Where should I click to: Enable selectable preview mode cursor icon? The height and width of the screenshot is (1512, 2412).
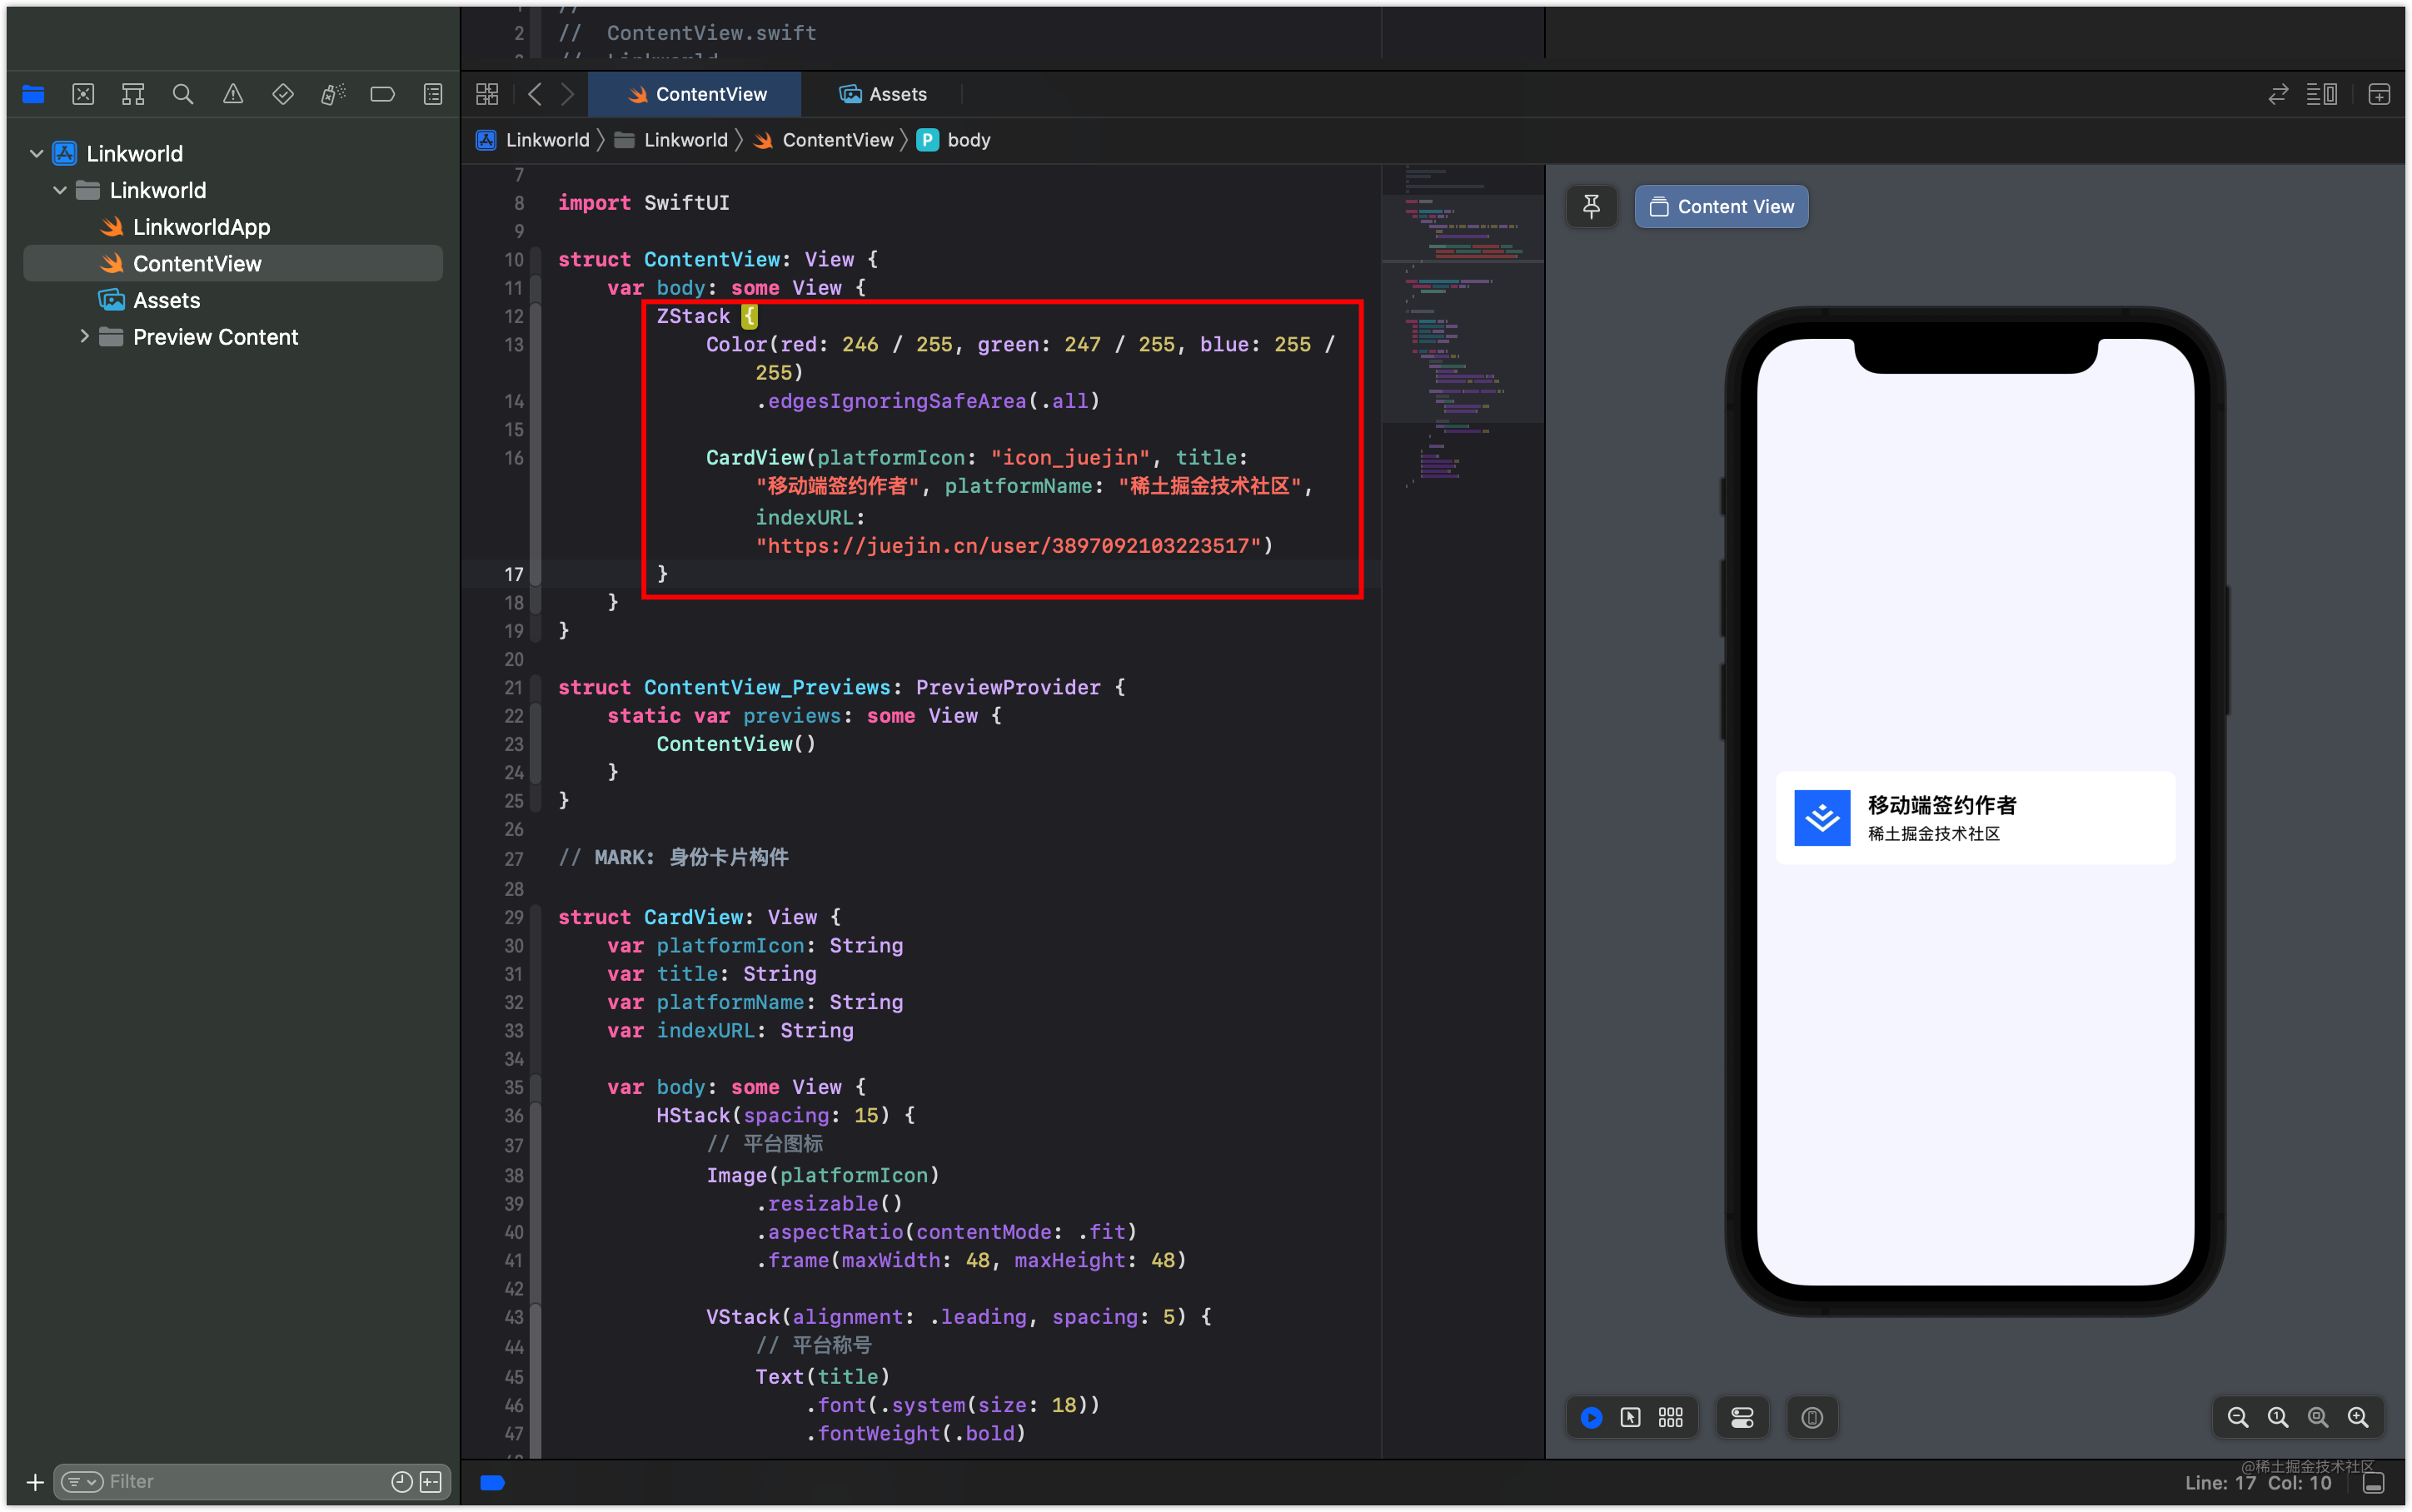[1630, 1417]
